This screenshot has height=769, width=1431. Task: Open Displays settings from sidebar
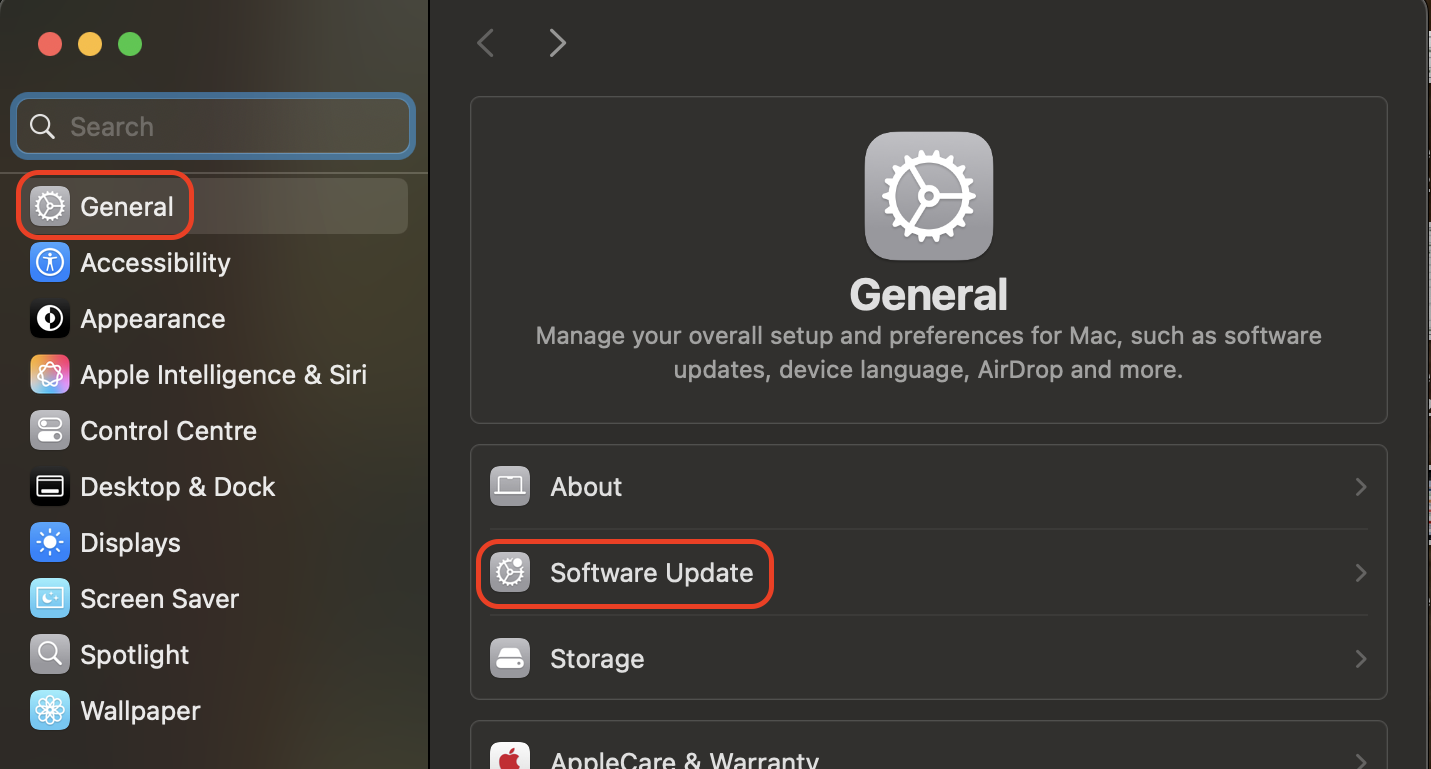49,542
